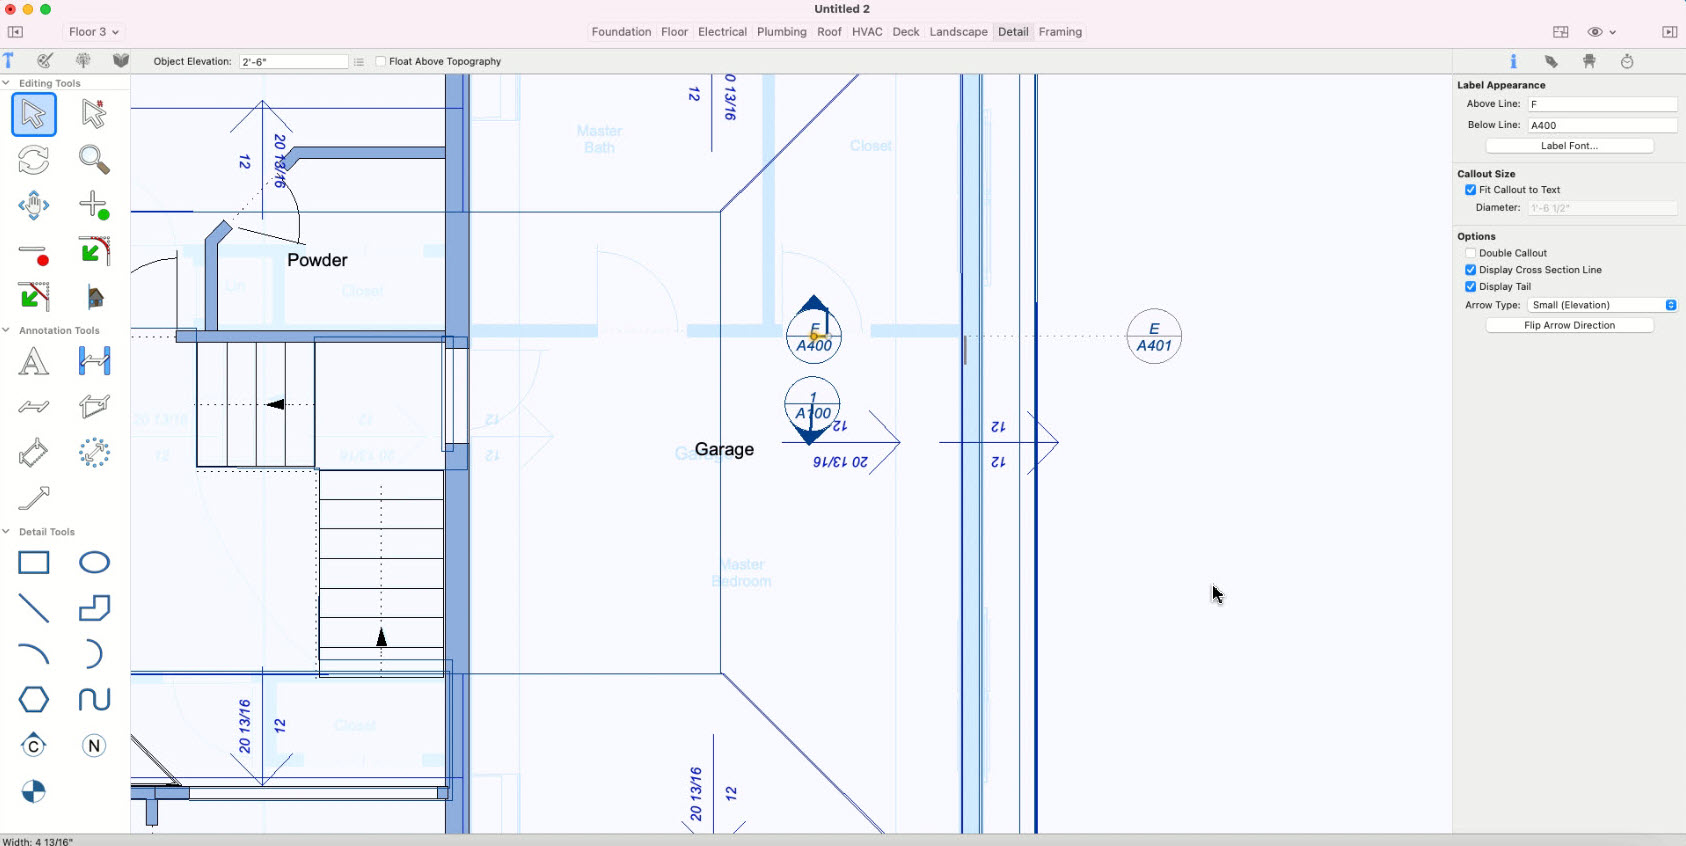Screen dimensions: 1686x846
Task: Click the floor plan view layout icon
Action: click(x=1561, y=32)
